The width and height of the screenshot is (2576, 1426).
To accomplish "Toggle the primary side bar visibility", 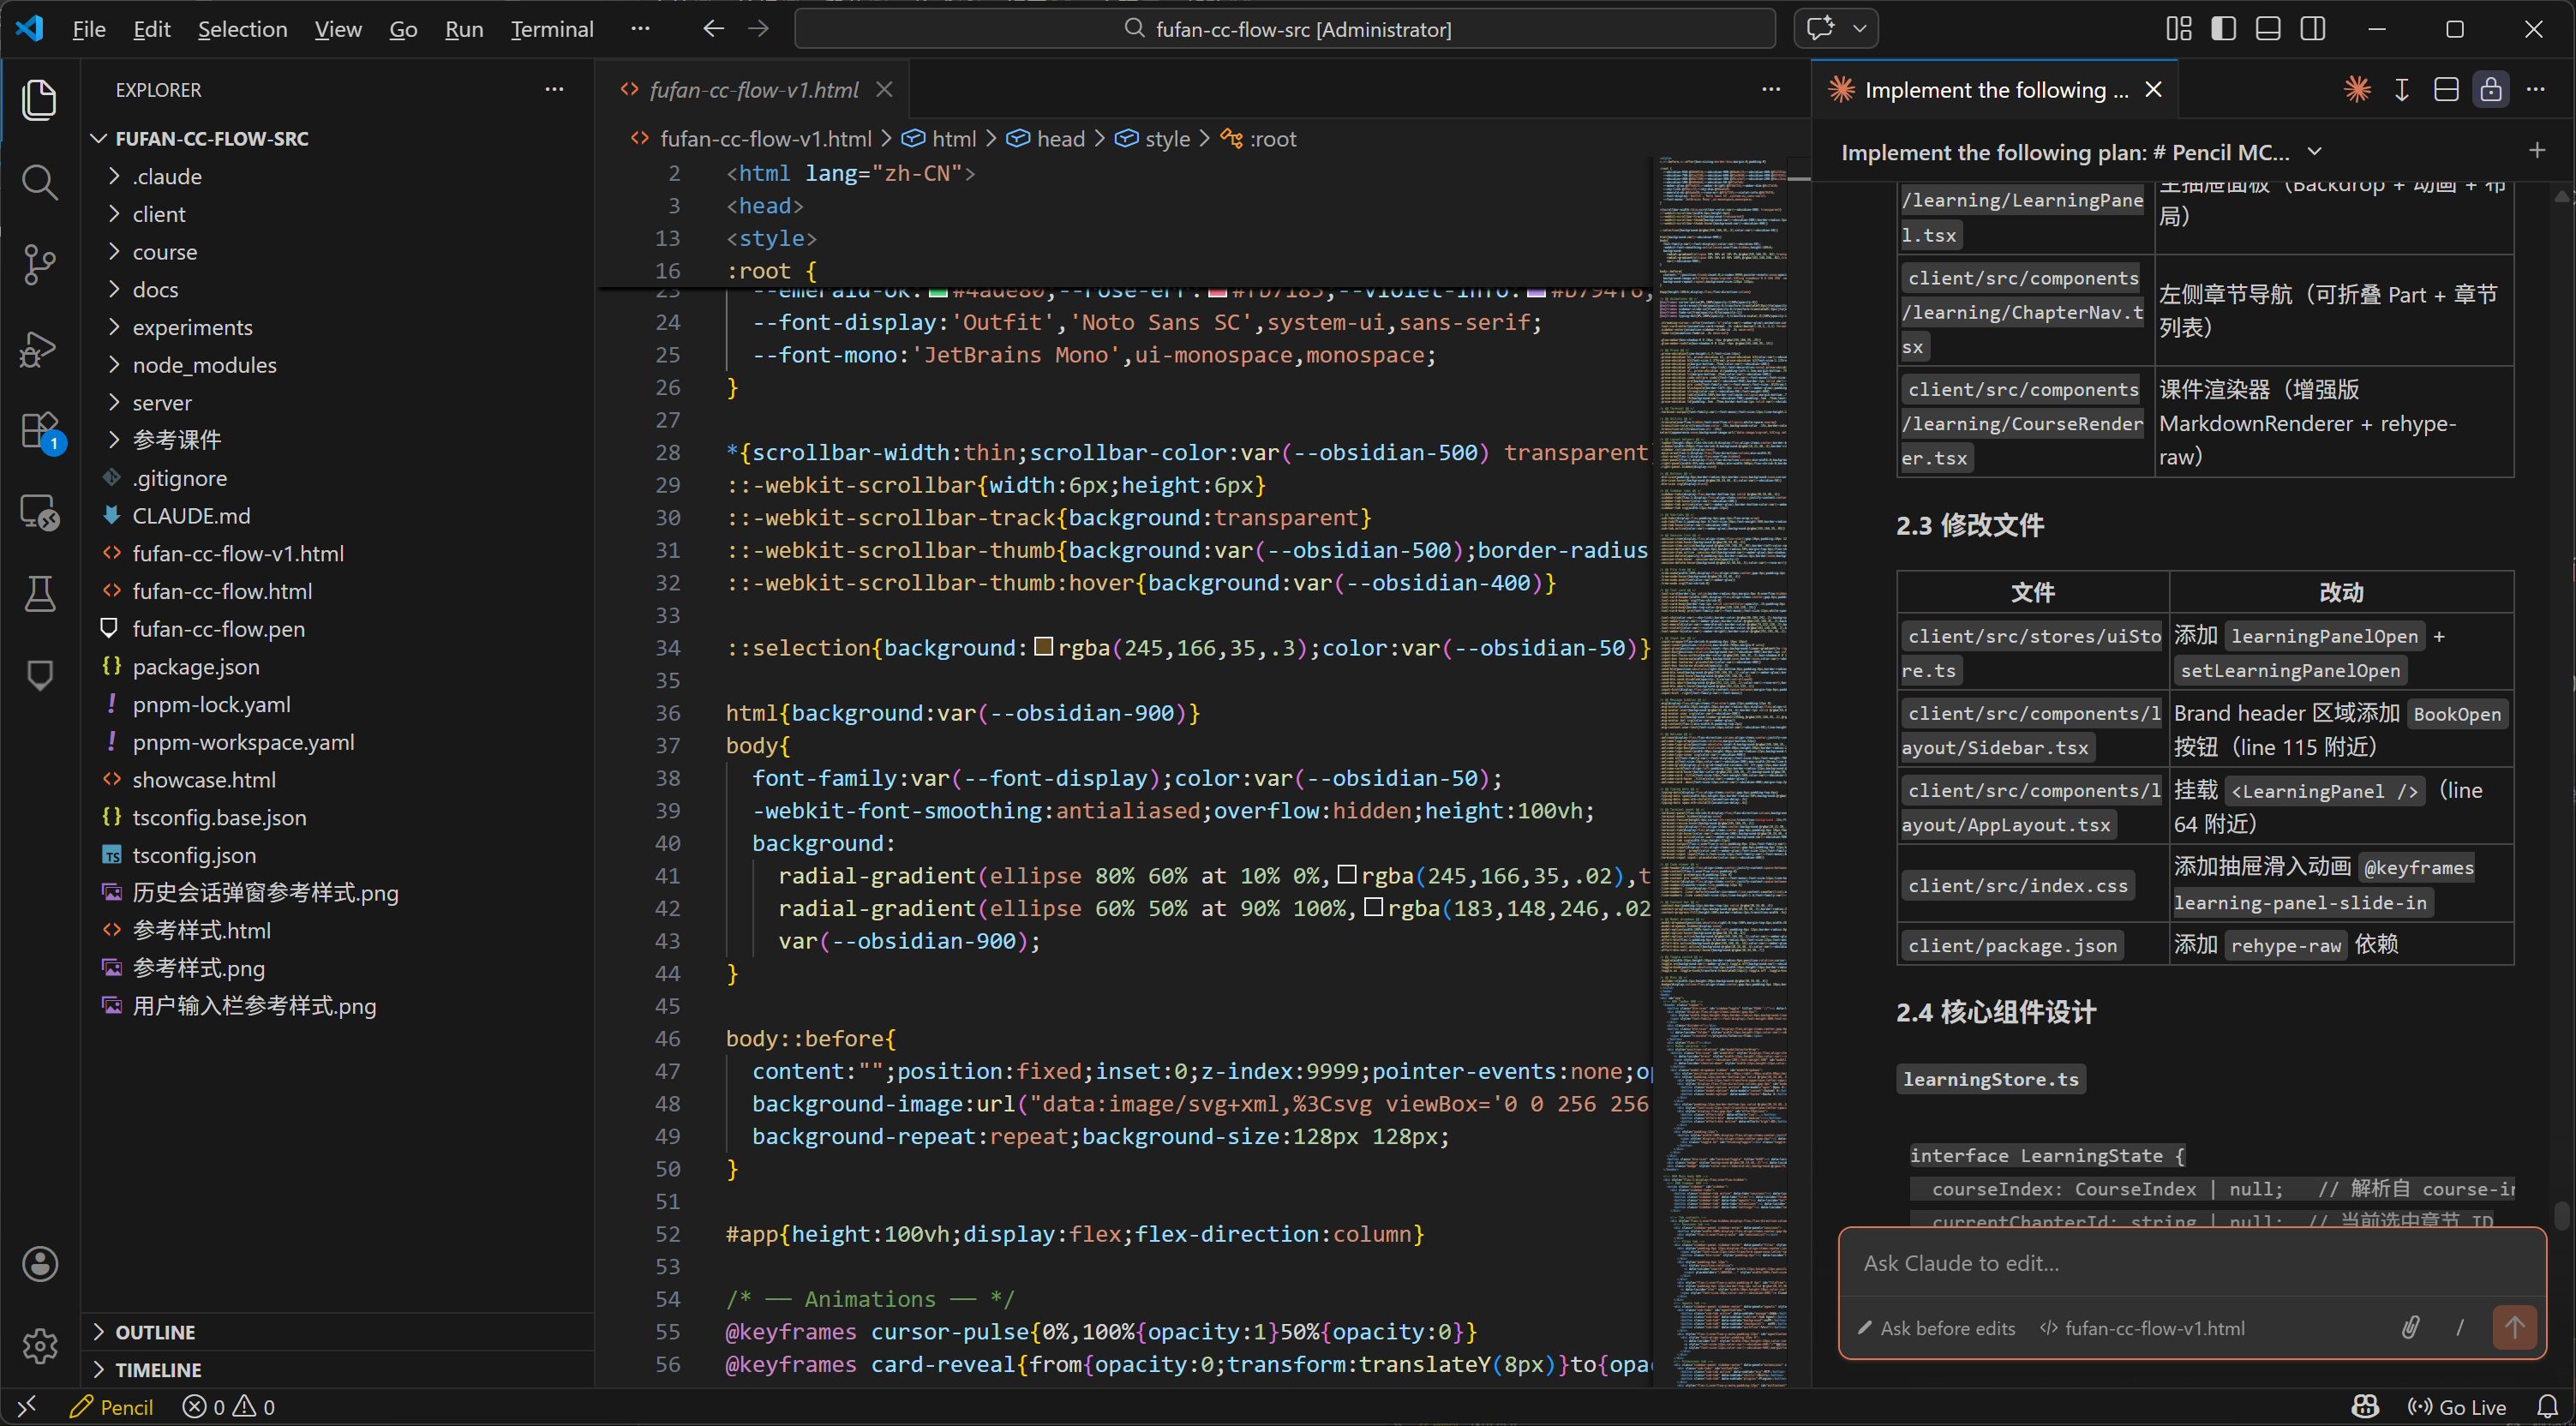I will pos(2223,29).
